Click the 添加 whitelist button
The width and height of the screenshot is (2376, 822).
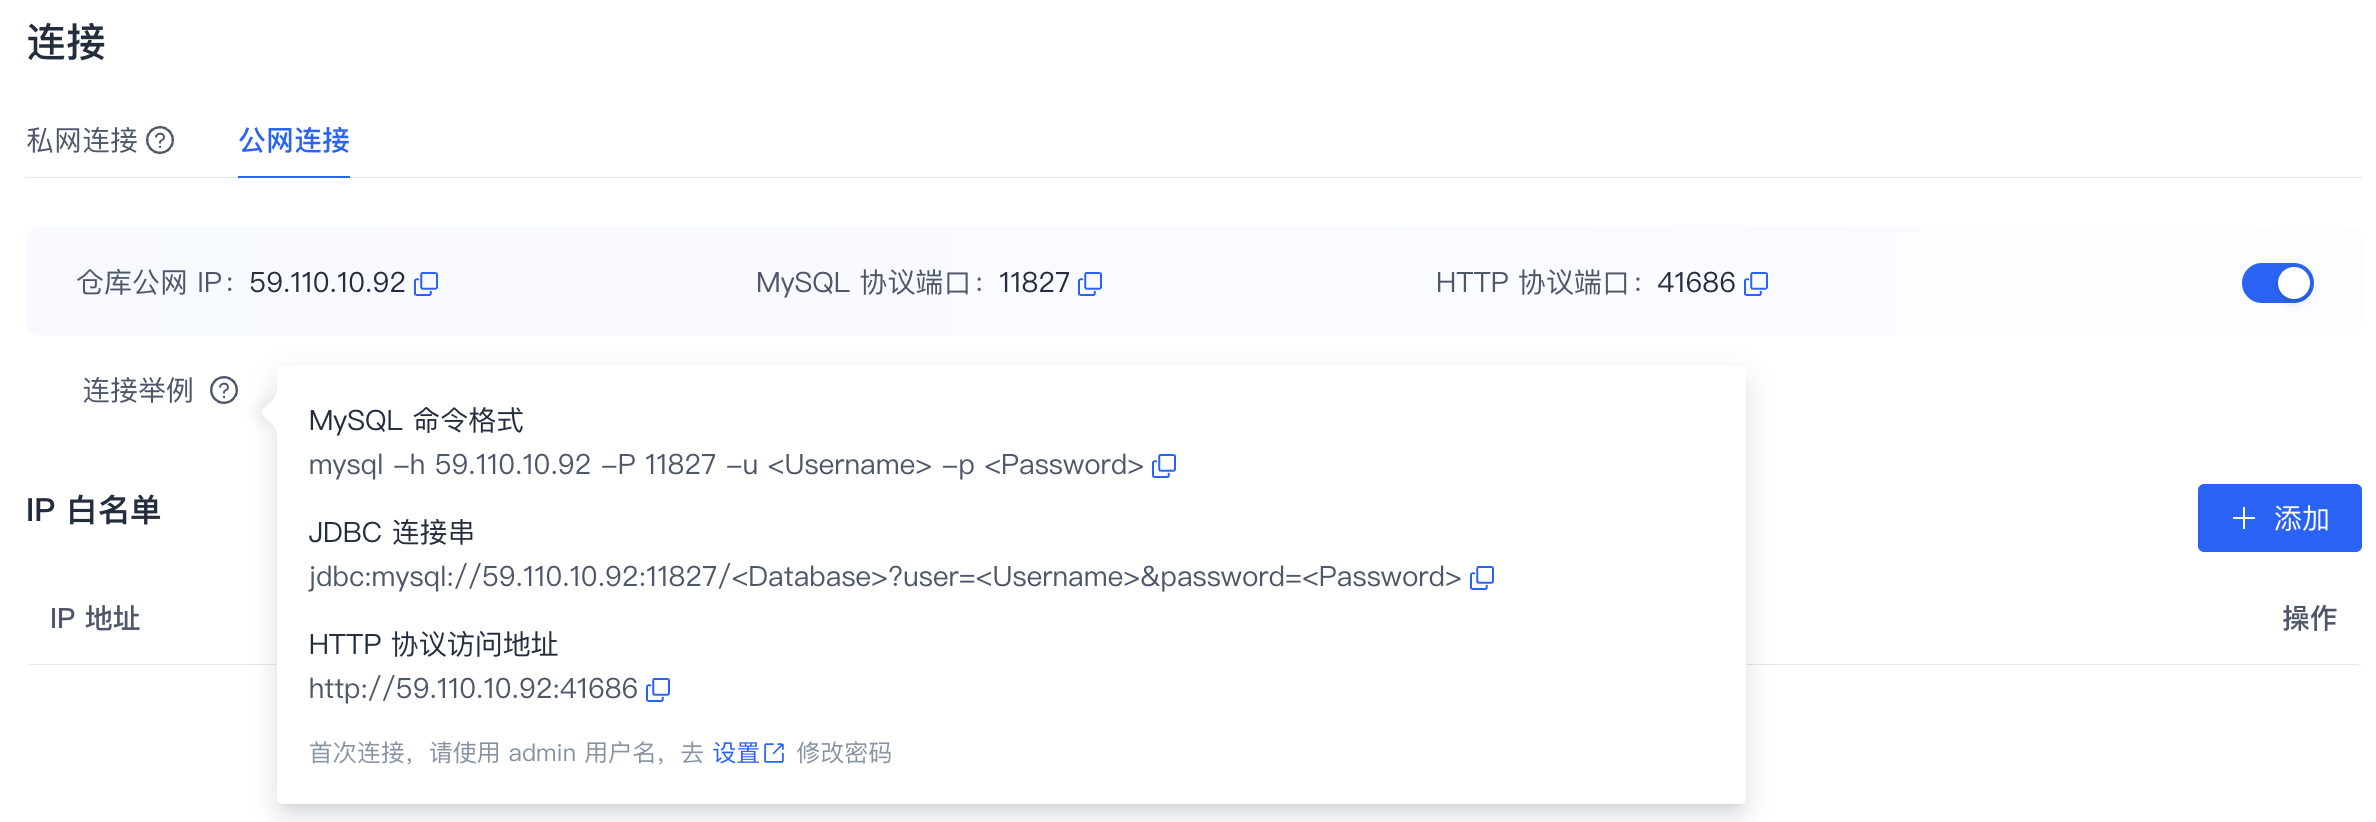point(2279,518)
